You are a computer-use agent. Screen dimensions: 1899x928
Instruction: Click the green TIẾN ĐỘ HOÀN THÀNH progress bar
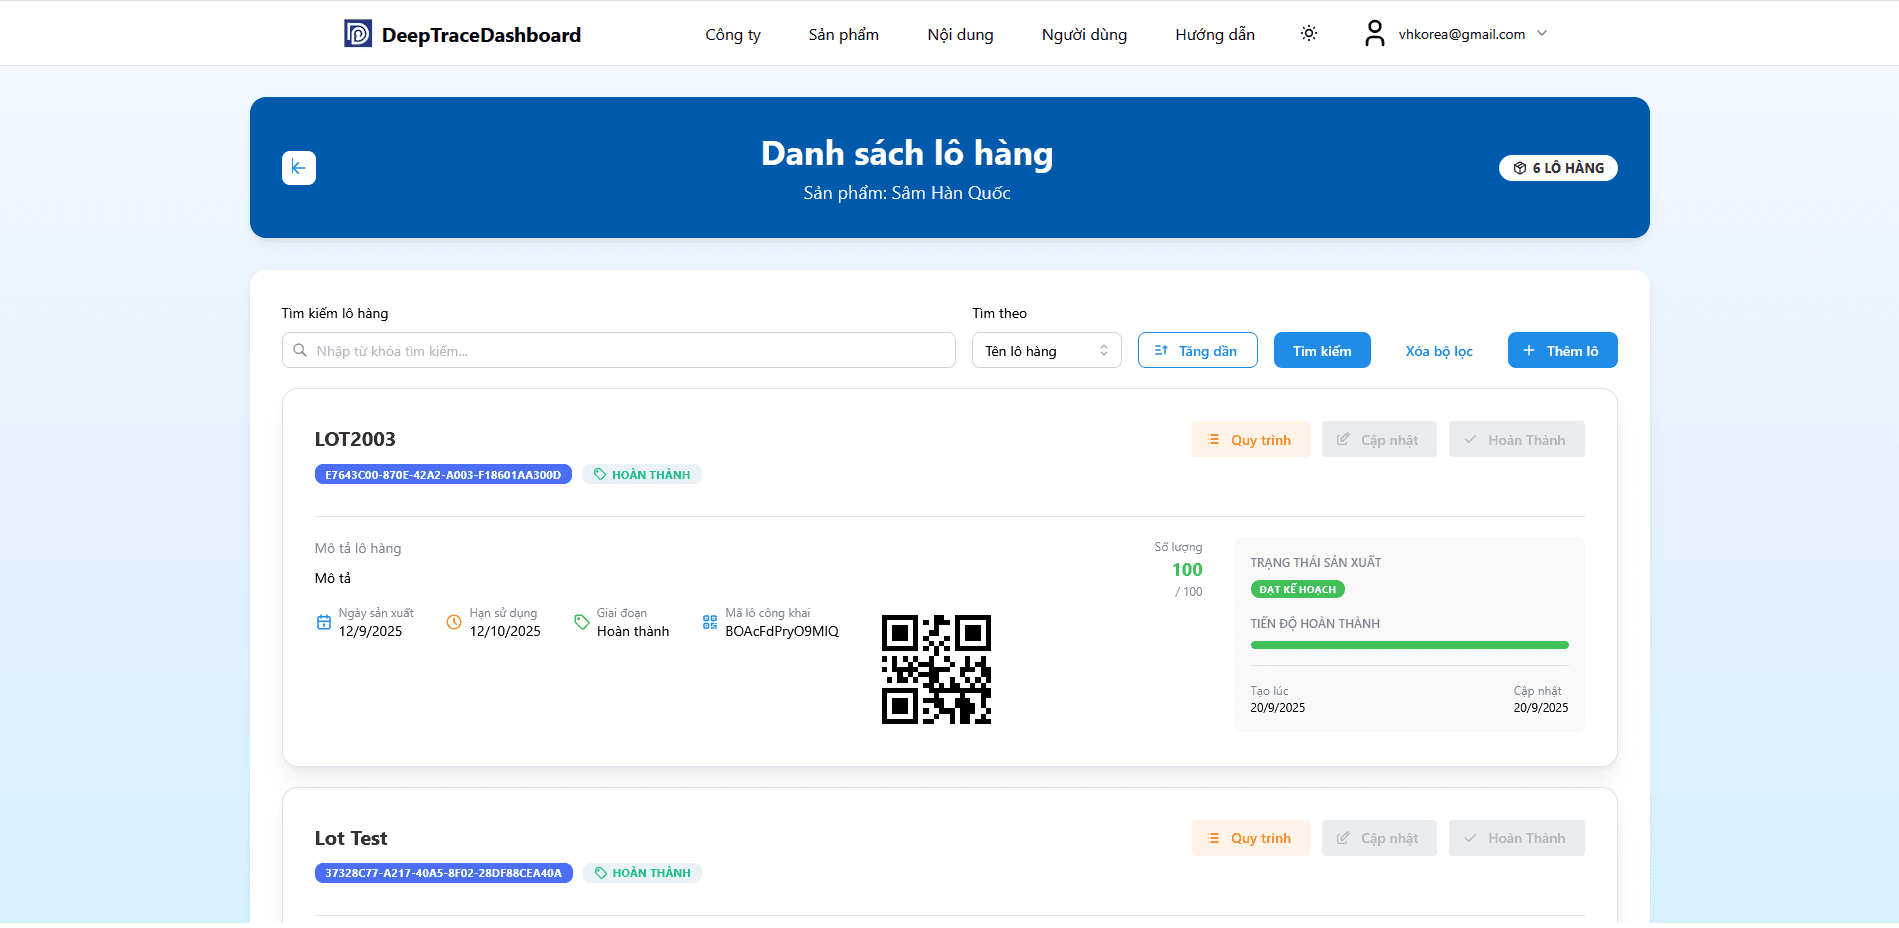click(x=1409, y=644)
